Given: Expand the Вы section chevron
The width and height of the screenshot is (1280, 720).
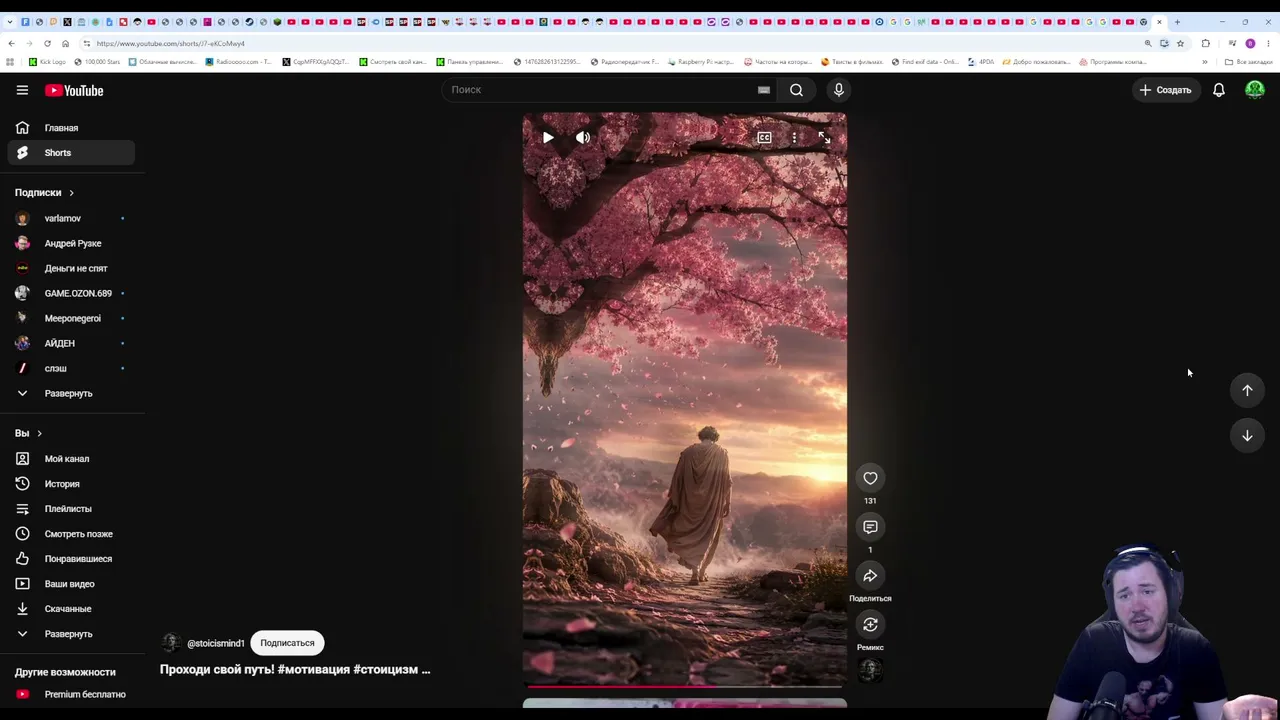Looking at the screenshot, I should point(39,433).
